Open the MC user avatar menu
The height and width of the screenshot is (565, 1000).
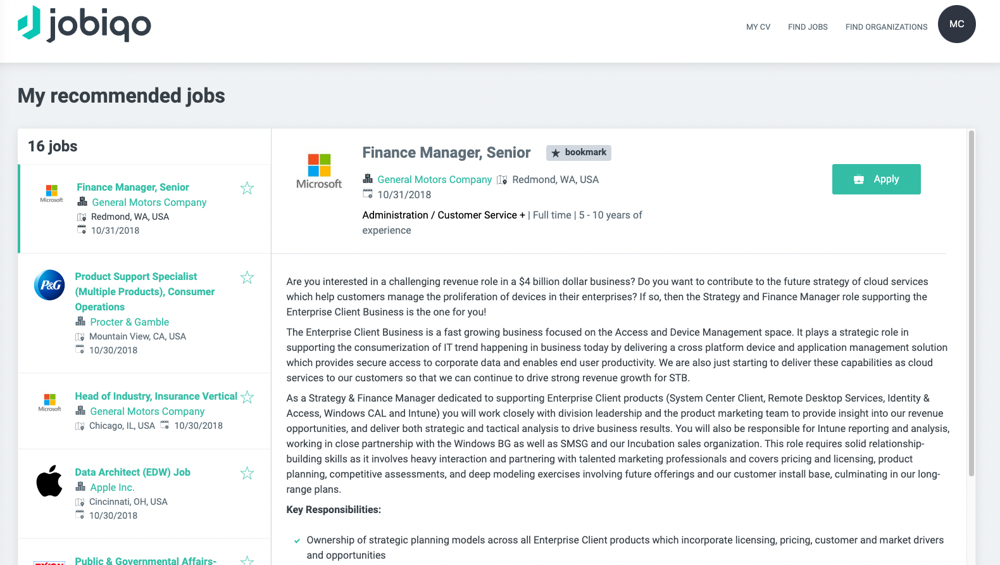coord(956,24)
